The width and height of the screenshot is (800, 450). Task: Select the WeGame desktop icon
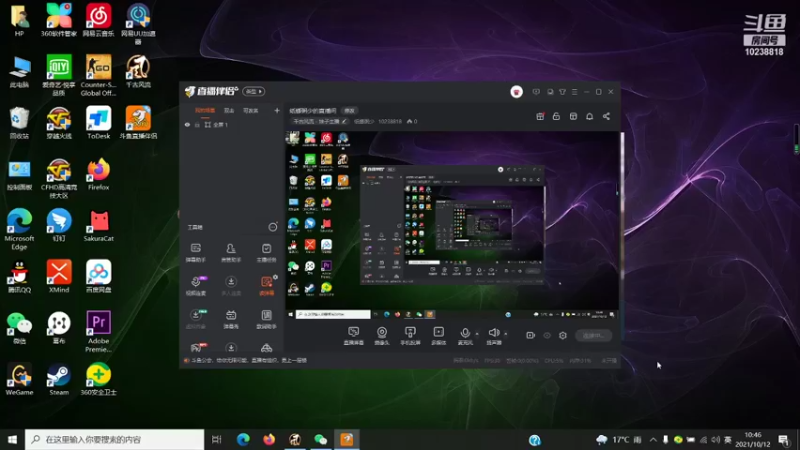[19, 380]
